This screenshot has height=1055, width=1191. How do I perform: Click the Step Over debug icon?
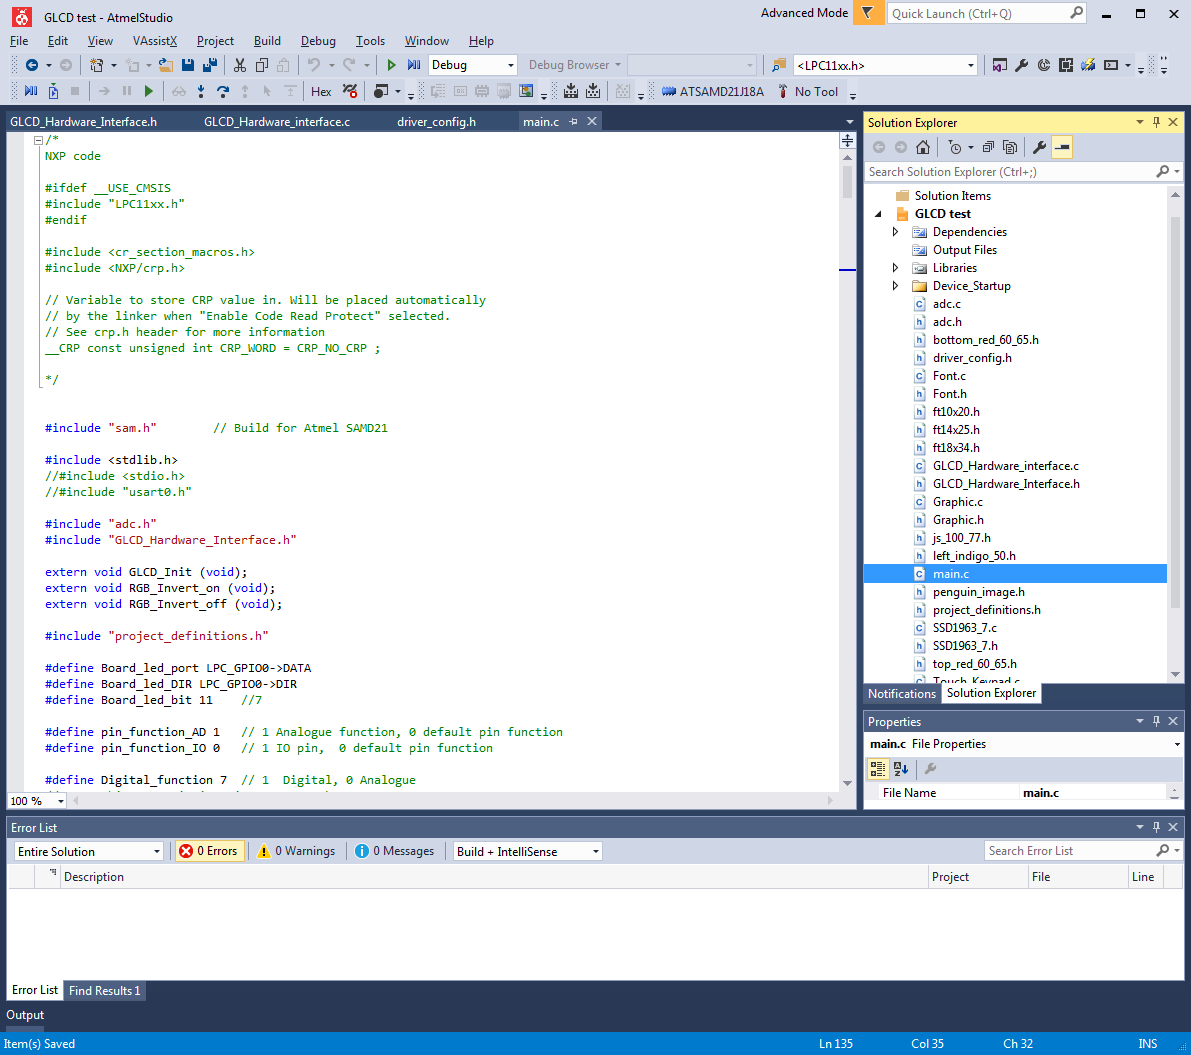pos(223,91)
